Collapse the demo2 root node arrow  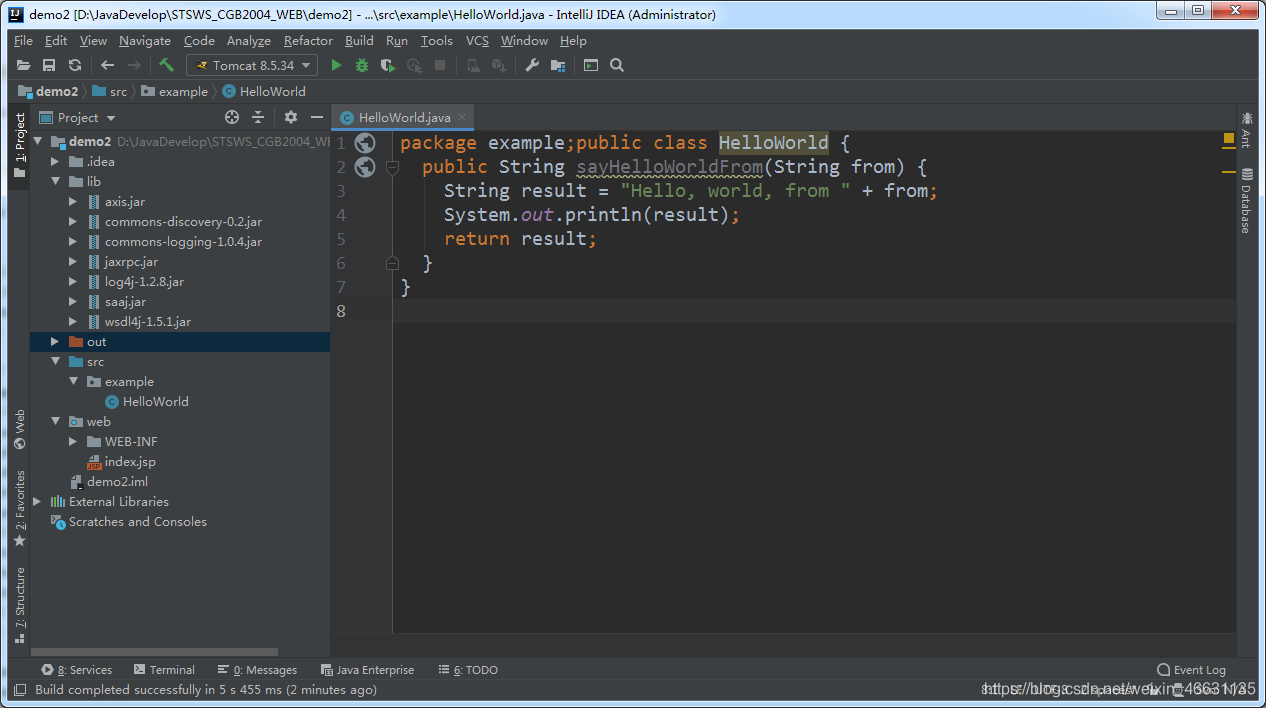38,141
